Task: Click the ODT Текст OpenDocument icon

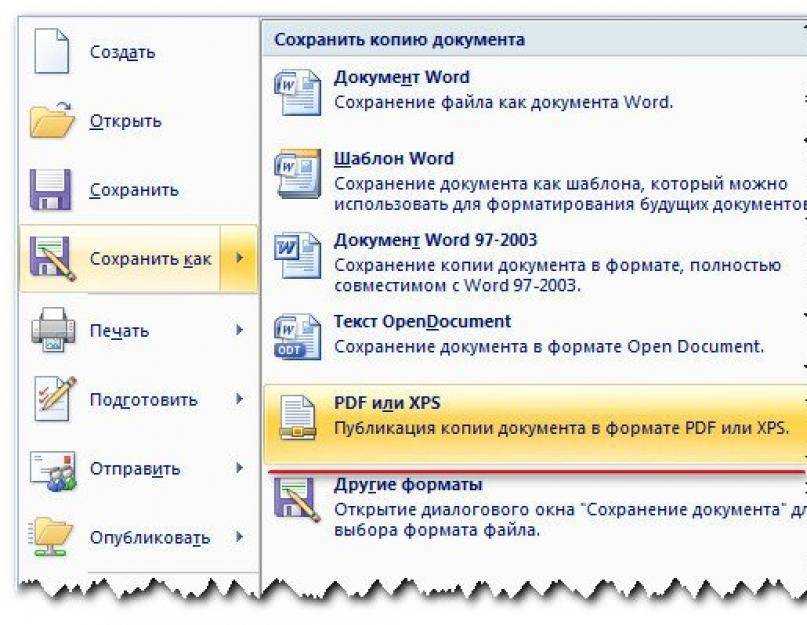Action: pyautogui.click(x=297, y=337)
